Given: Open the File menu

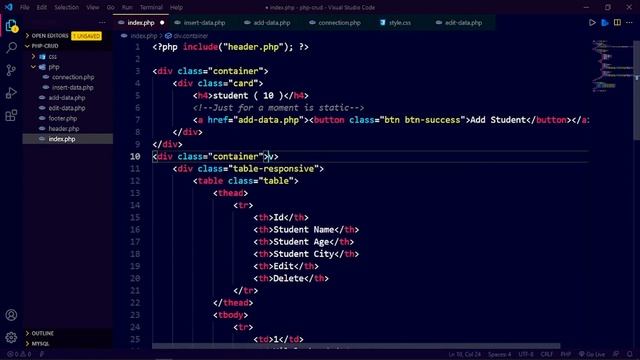Looking at the screenshot, I should (x=24, y=7).
